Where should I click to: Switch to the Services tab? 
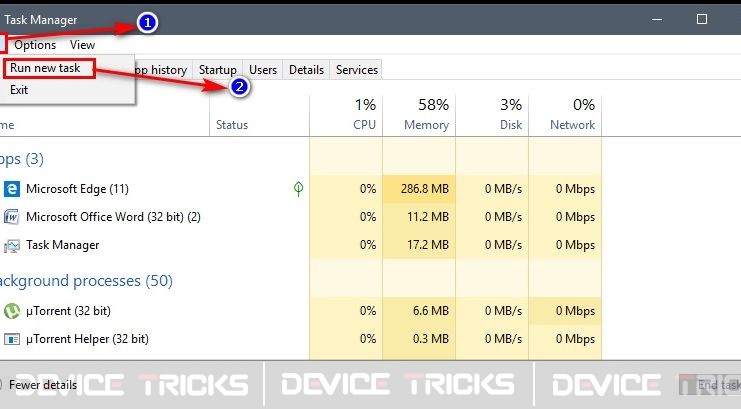coord(357,70)
